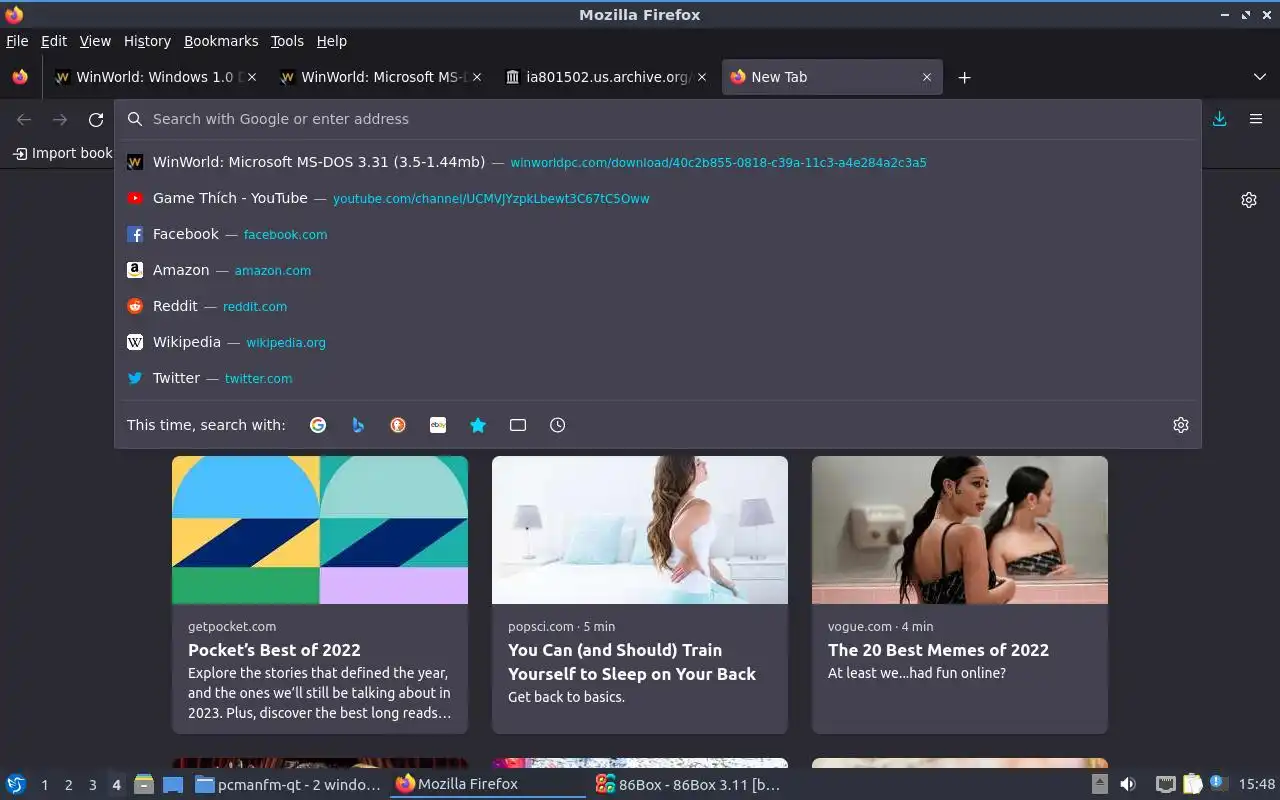Click the taskbar clock 15:48

coord(1257,784)
